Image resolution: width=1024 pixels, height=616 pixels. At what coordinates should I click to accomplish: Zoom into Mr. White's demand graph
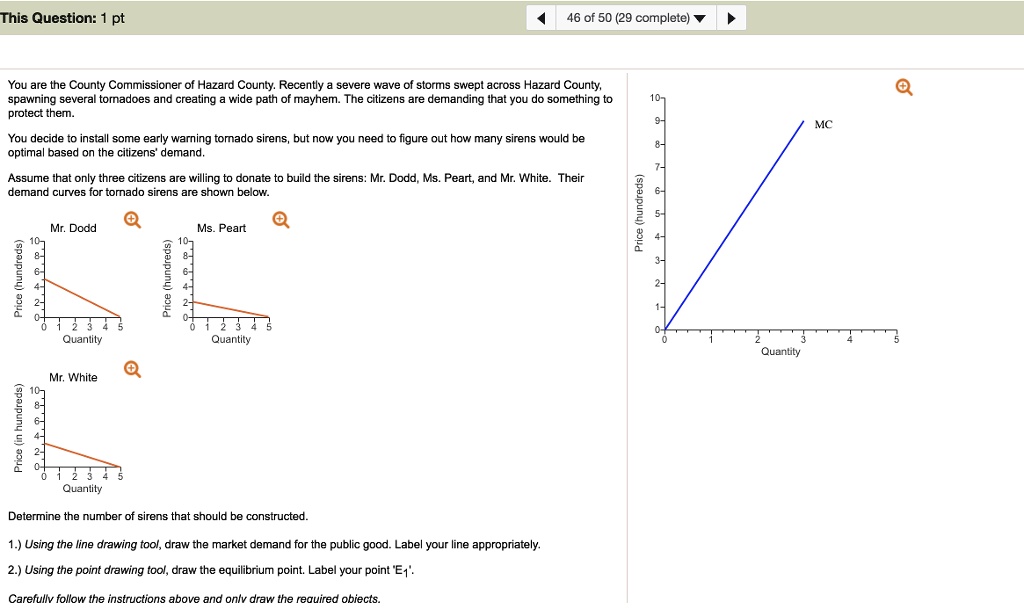tap(131, 369)
